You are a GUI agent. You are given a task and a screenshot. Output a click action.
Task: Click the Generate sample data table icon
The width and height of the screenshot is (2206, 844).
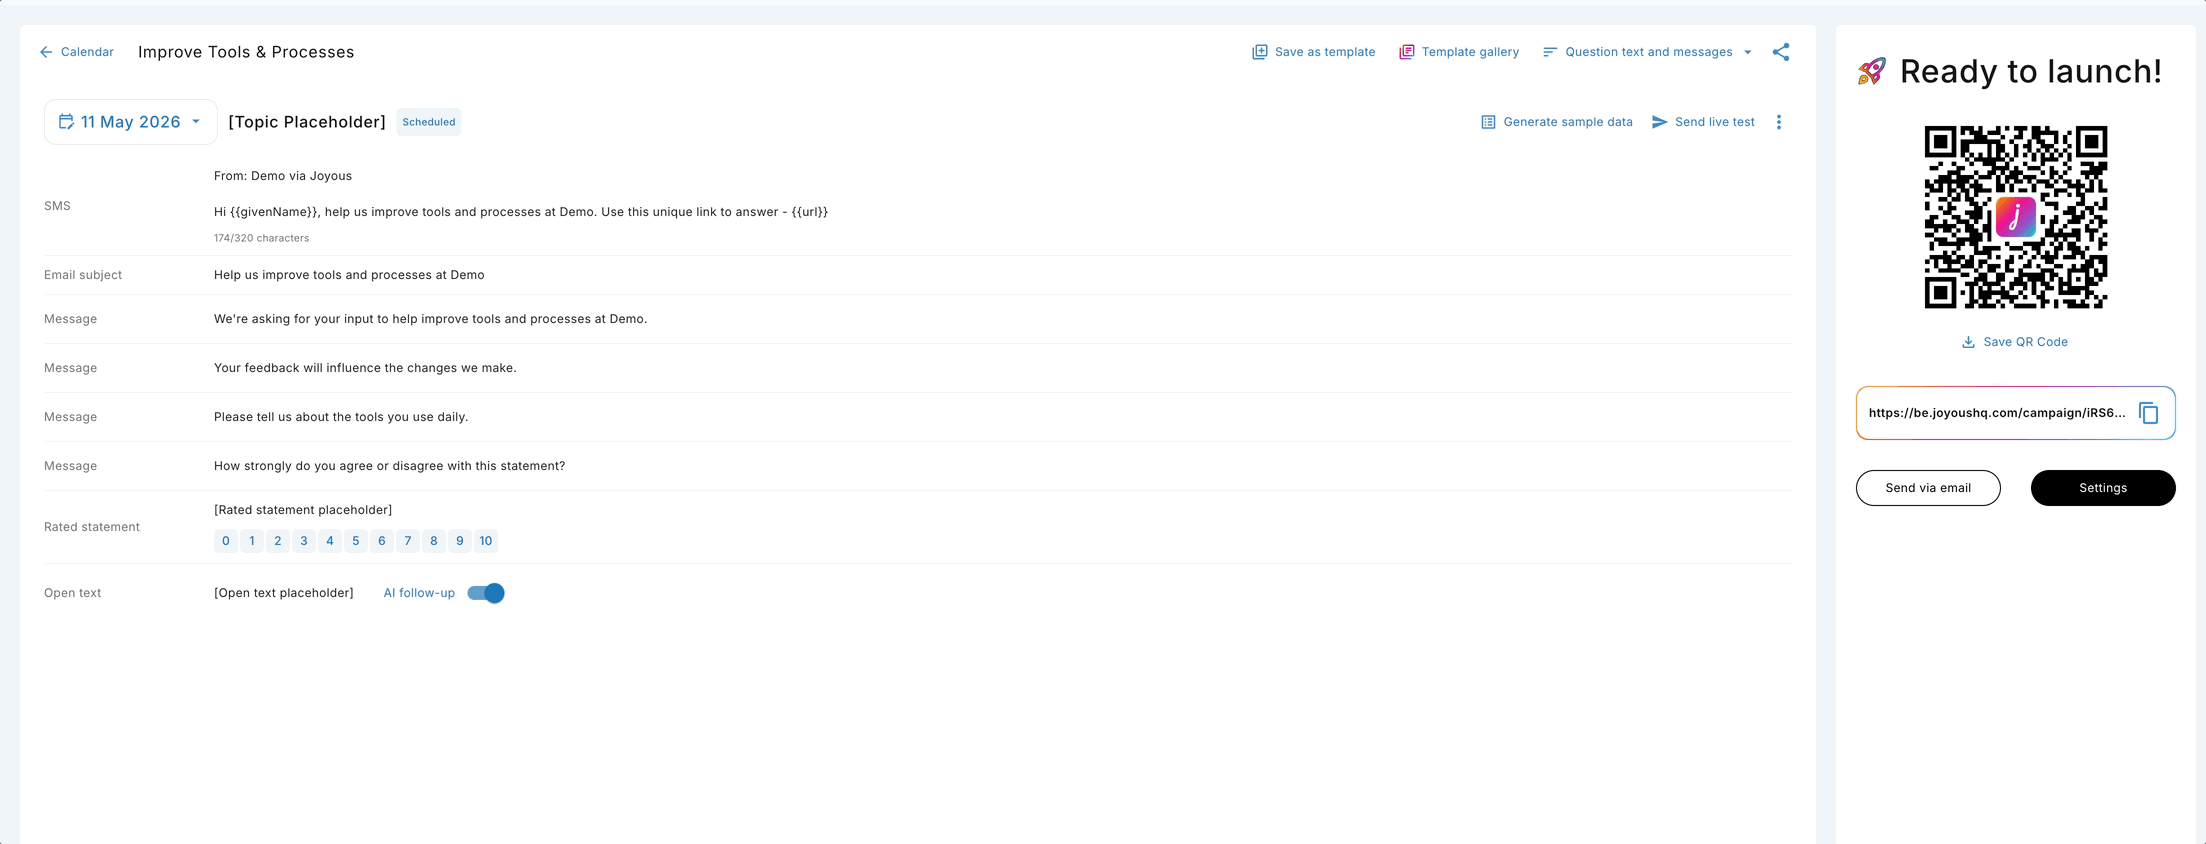pos(1488,122)
